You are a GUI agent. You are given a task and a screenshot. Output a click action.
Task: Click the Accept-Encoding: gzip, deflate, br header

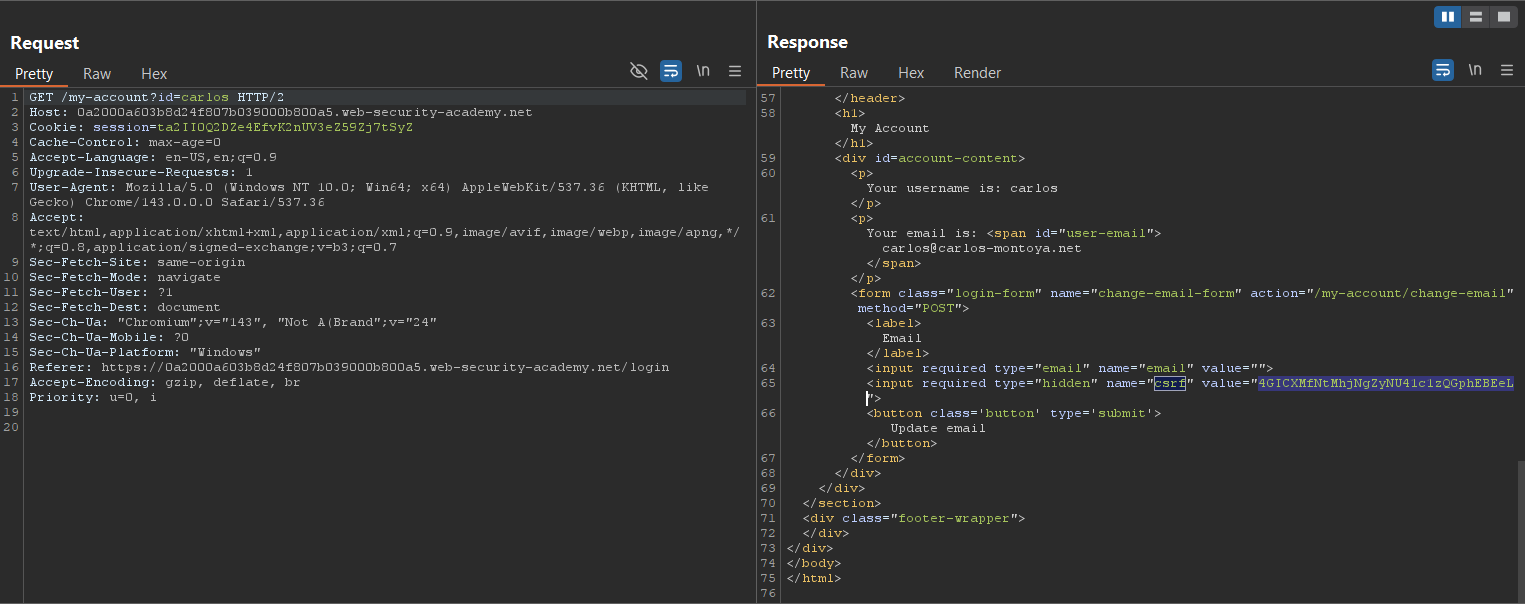(x=165, y=383)
